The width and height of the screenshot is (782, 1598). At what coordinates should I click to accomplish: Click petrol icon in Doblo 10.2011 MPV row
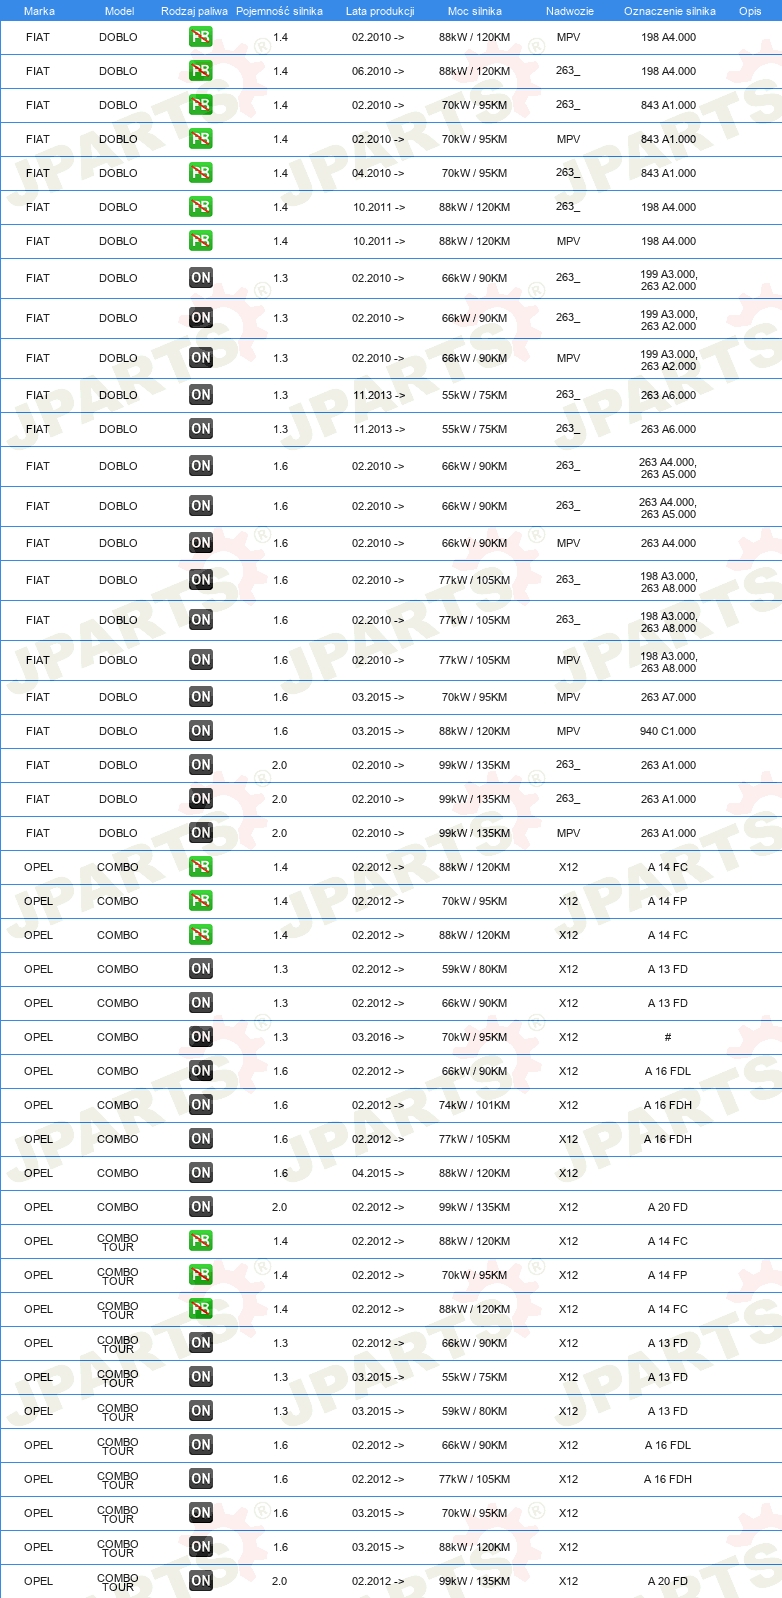201,241
